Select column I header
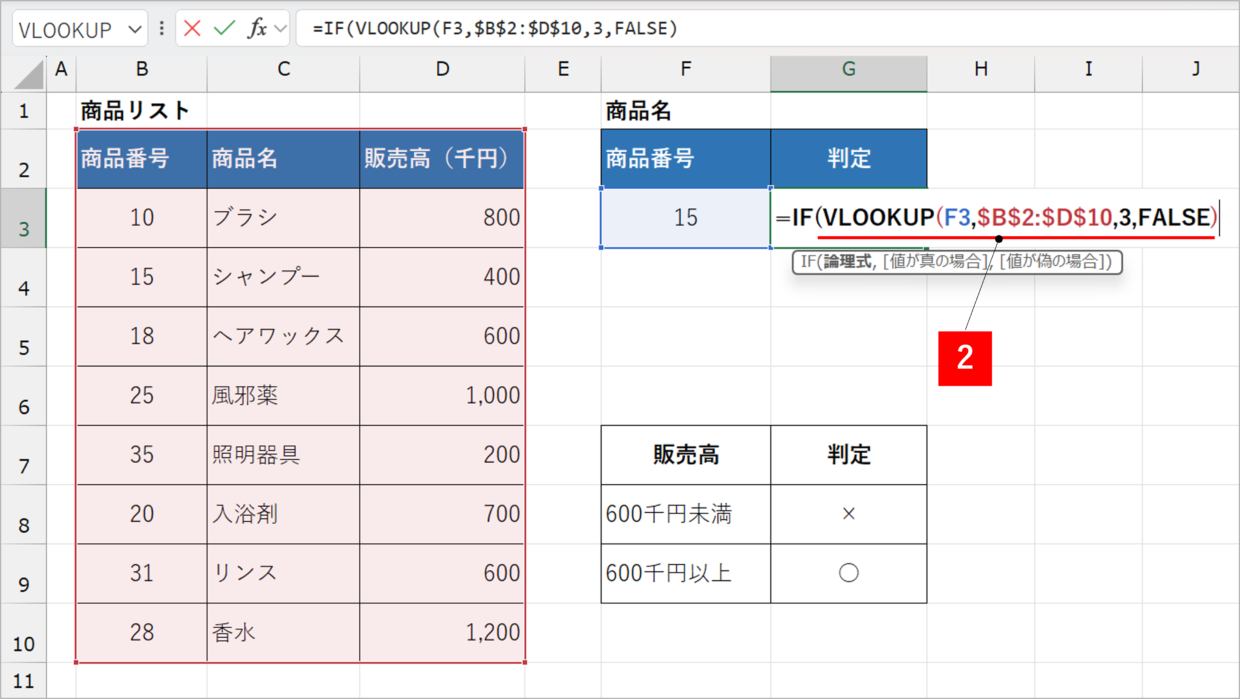Viewport: 1240px width, 699px height. coord(1089,69)
